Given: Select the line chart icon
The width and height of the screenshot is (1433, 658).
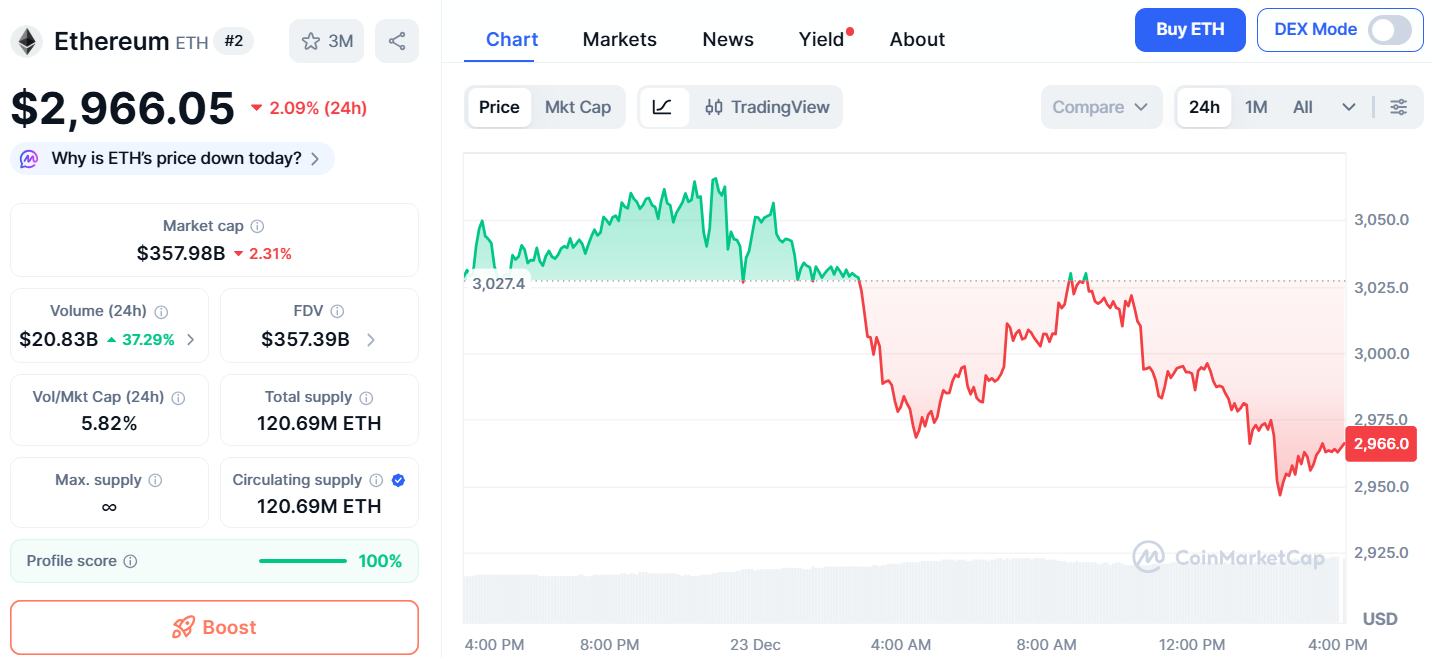Looking at the screenshot, I should 662,107.
